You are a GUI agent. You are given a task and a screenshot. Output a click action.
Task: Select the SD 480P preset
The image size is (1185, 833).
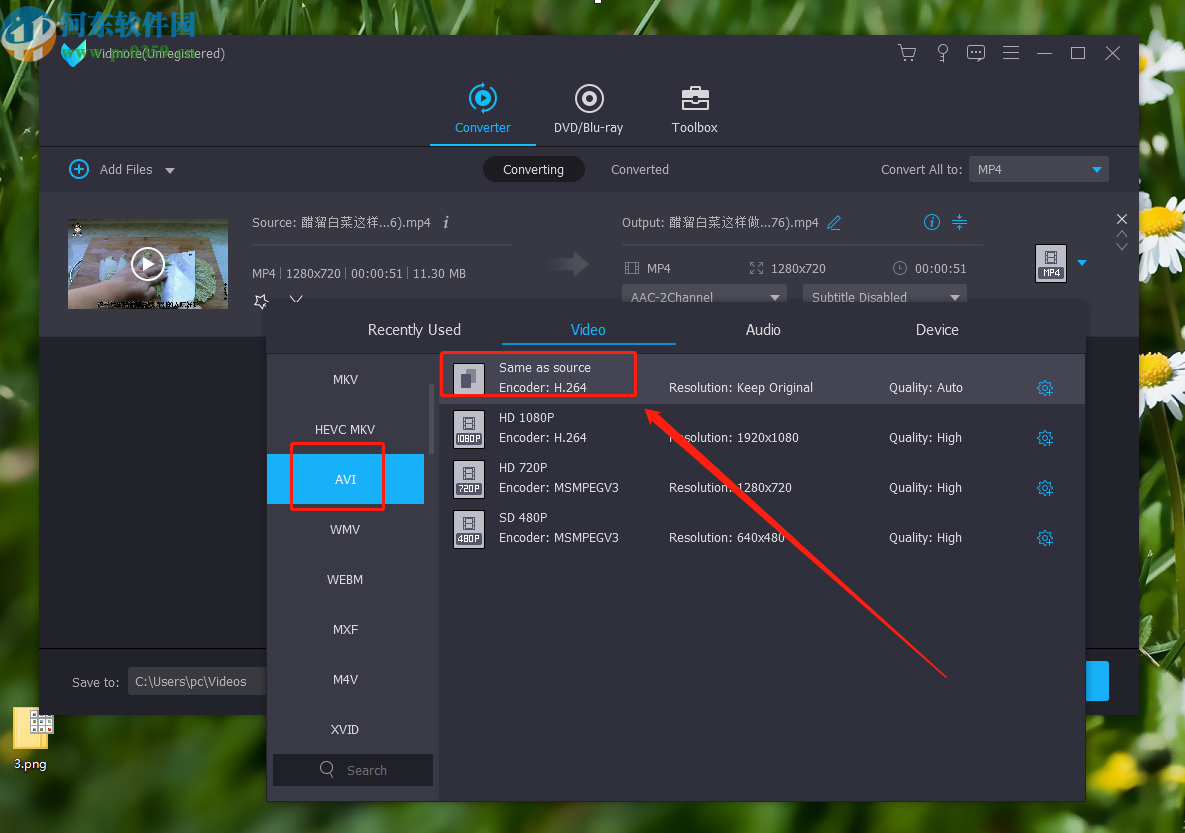click(x=762, y=528)
